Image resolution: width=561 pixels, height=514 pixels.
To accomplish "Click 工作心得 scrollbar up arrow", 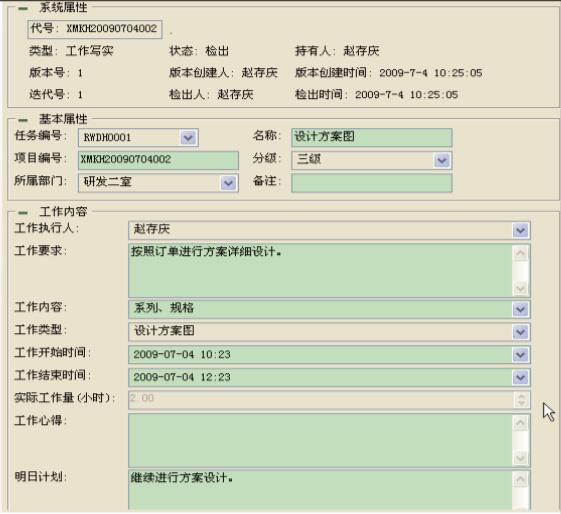I will coord(521,423).
